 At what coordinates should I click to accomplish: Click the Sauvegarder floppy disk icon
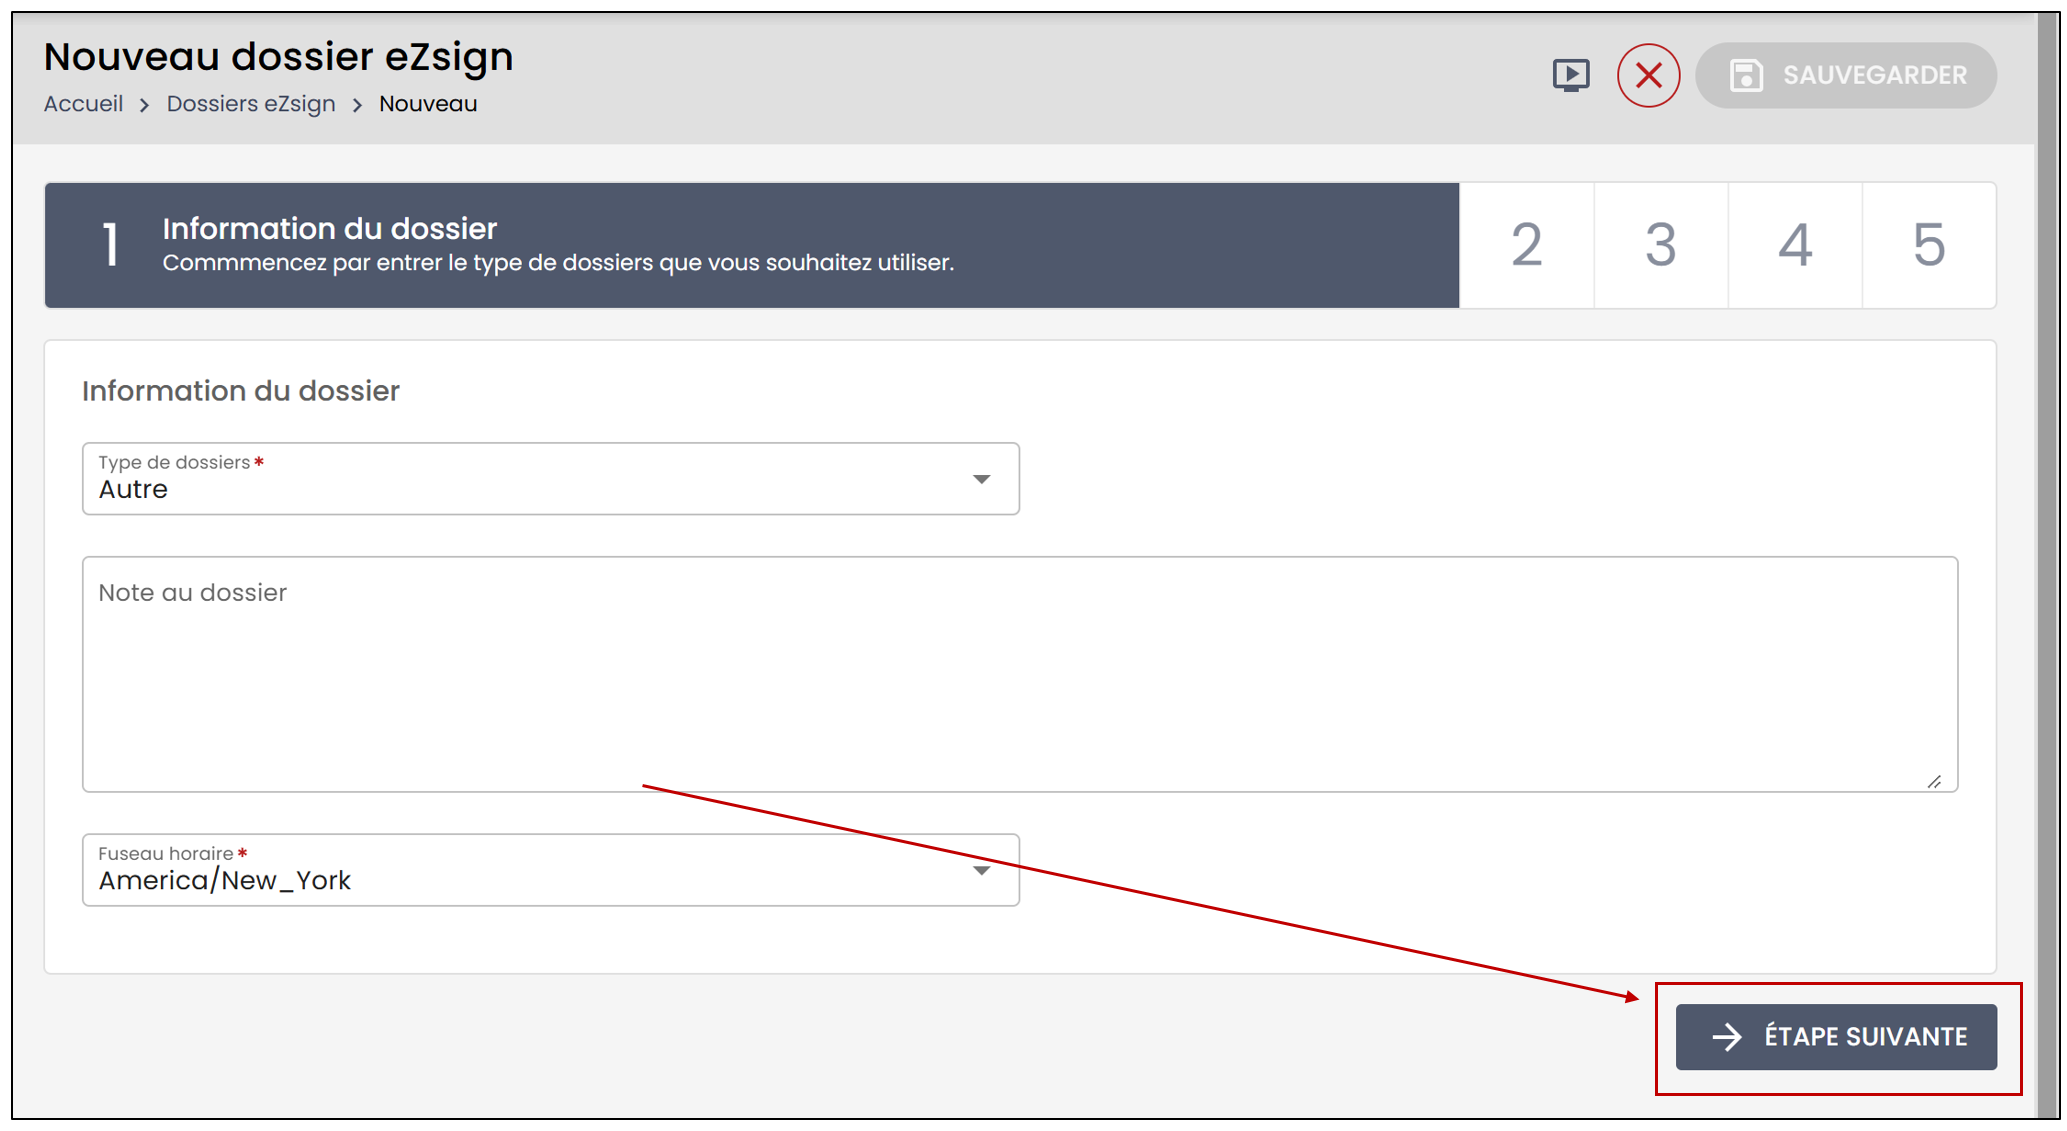click(x=1746, y=75)
